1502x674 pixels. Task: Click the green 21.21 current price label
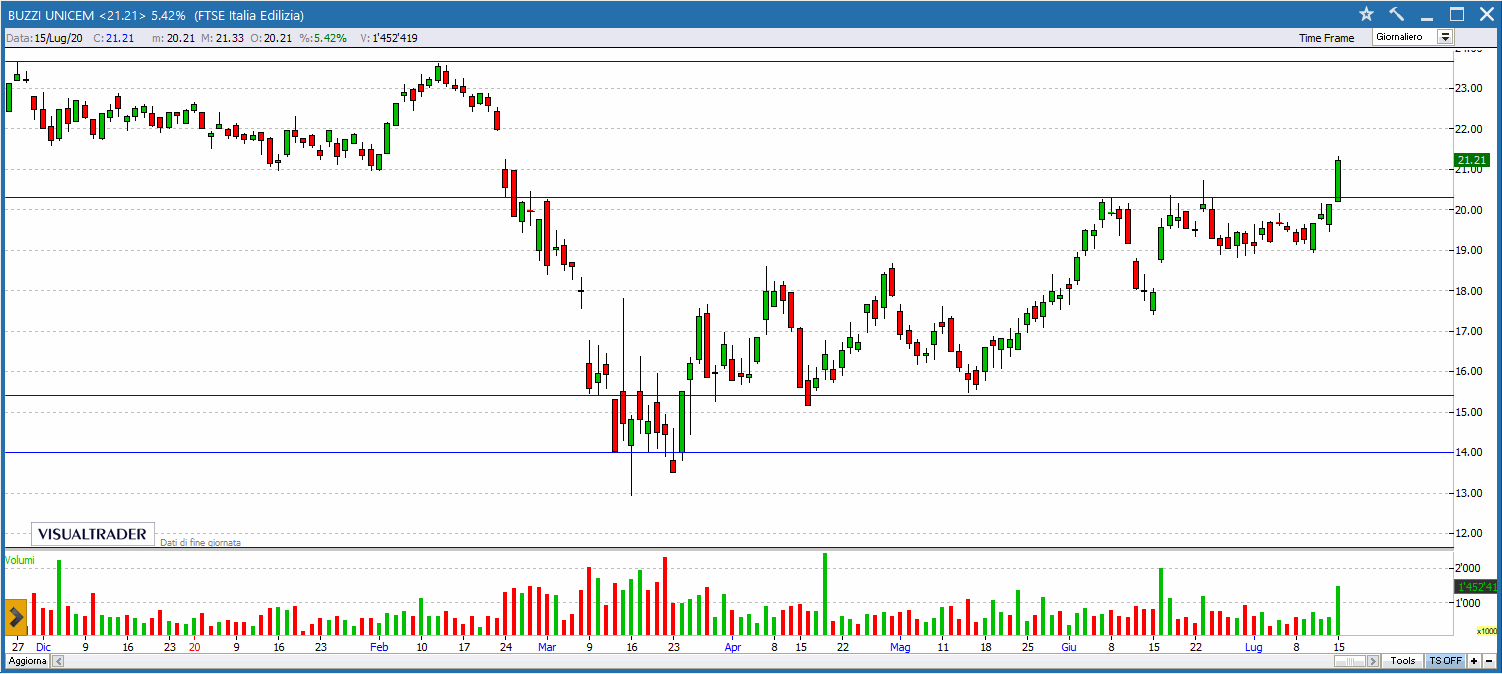tap(1472, 160)
